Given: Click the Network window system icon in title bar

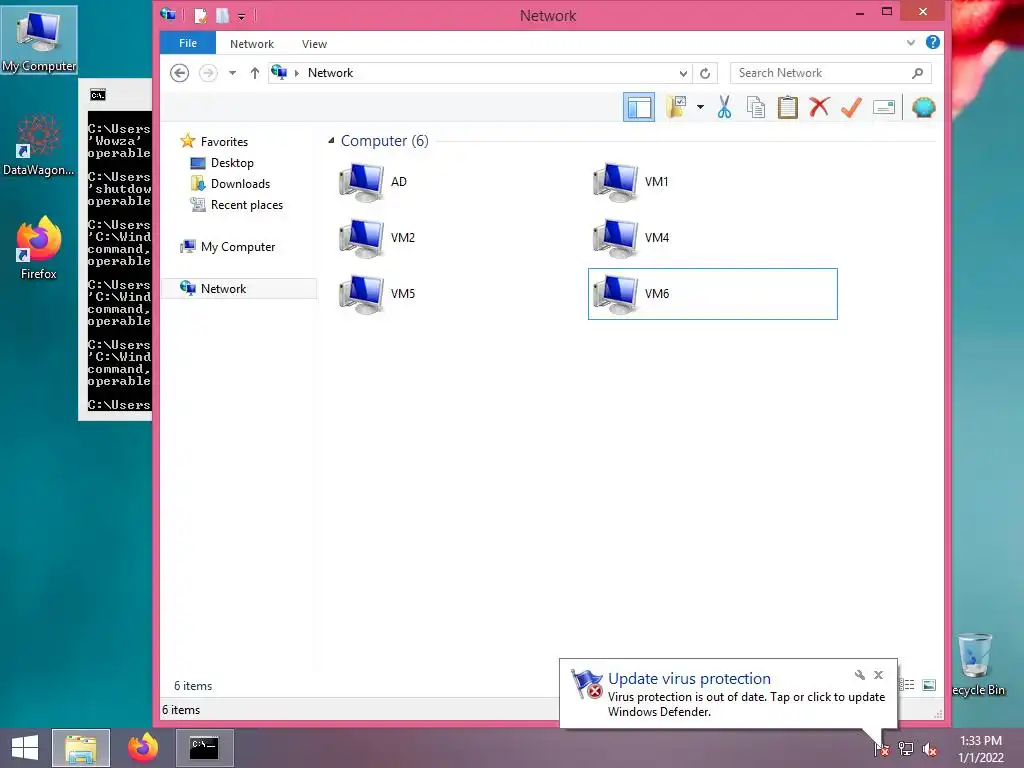Looking at the screenshot, I should click(x=168, y=14).
